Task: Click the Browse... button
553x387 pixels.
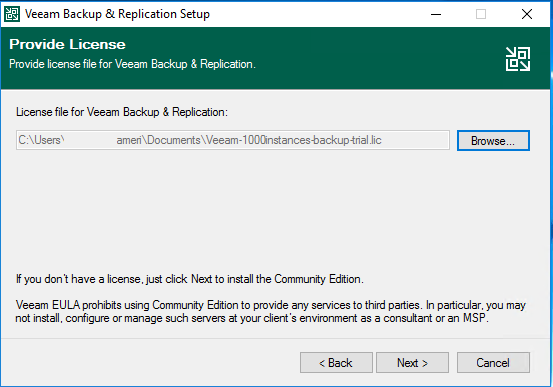Action: 493,140
